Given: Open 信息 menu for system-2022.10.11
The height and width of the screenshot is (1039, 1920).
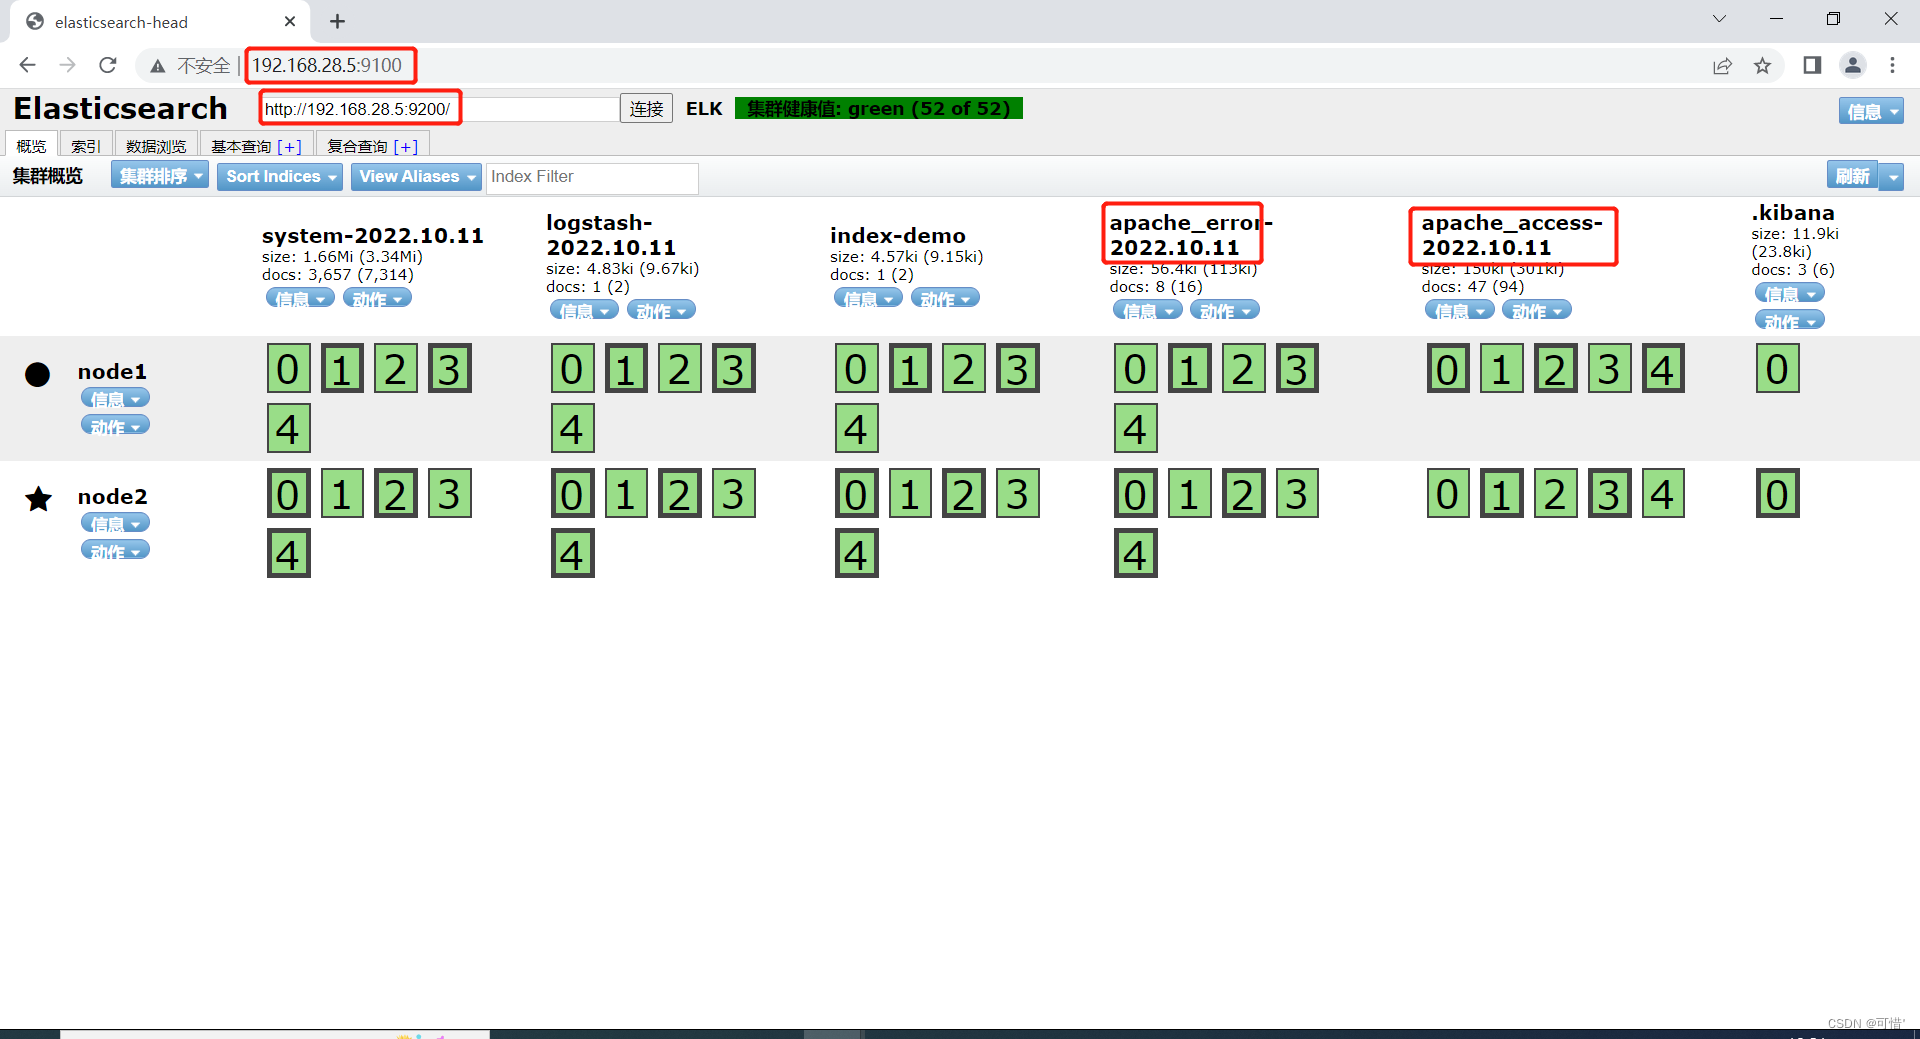Looking at the screenshot, I should pyautogui.click(x=300, y=298).
